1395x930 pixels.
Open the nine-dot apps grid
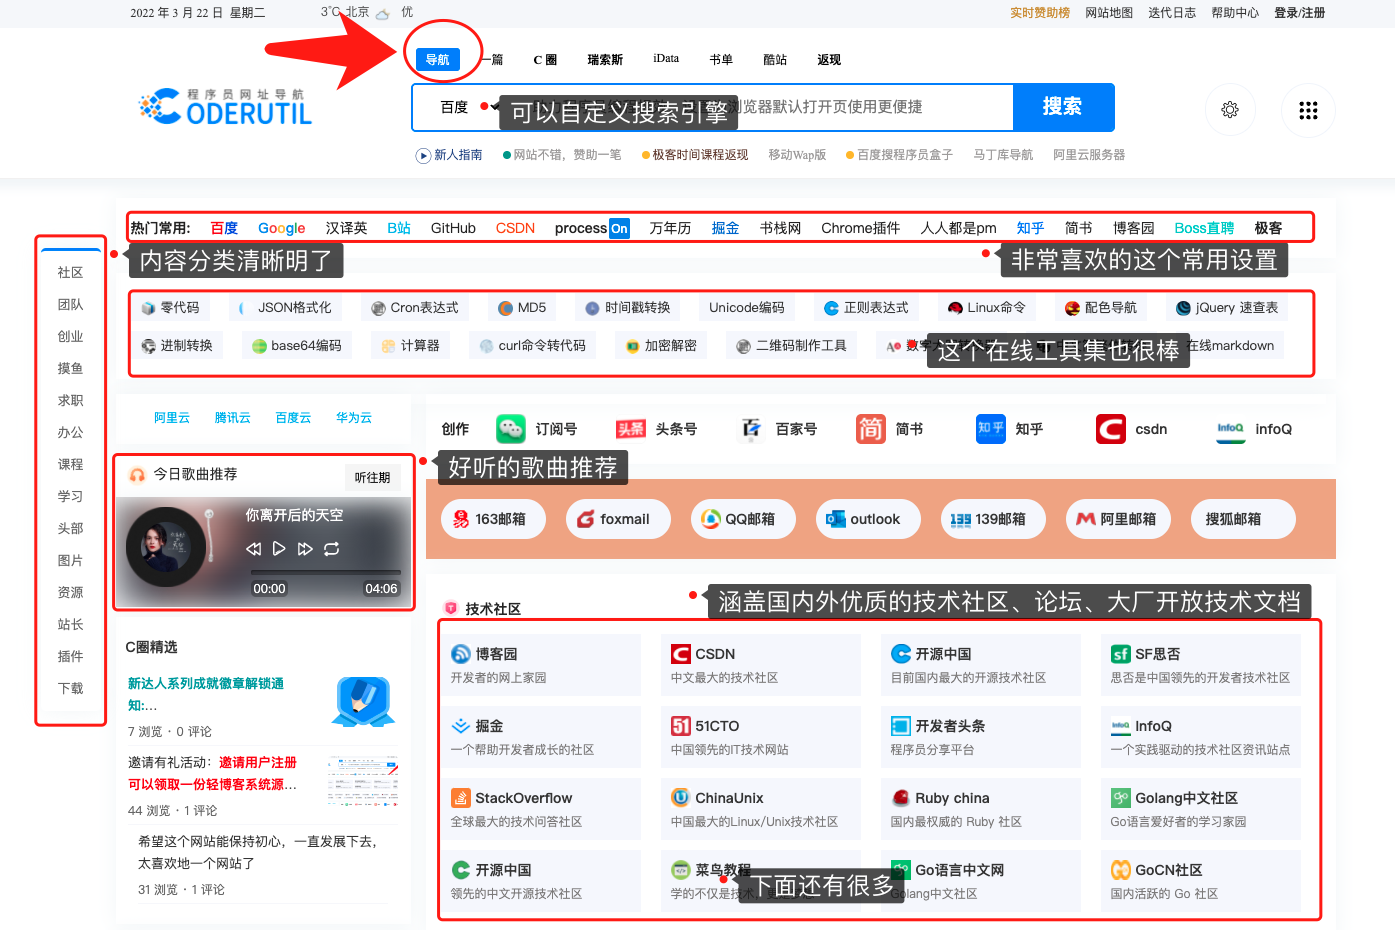[1308, 110]
